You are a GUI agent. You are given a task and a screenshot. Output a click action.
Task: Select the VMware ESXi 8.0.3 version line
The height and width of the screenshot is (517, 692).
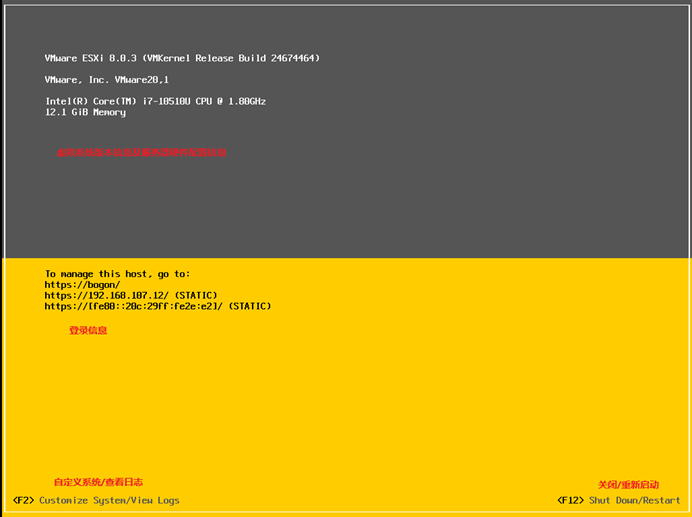pos(182,58)
